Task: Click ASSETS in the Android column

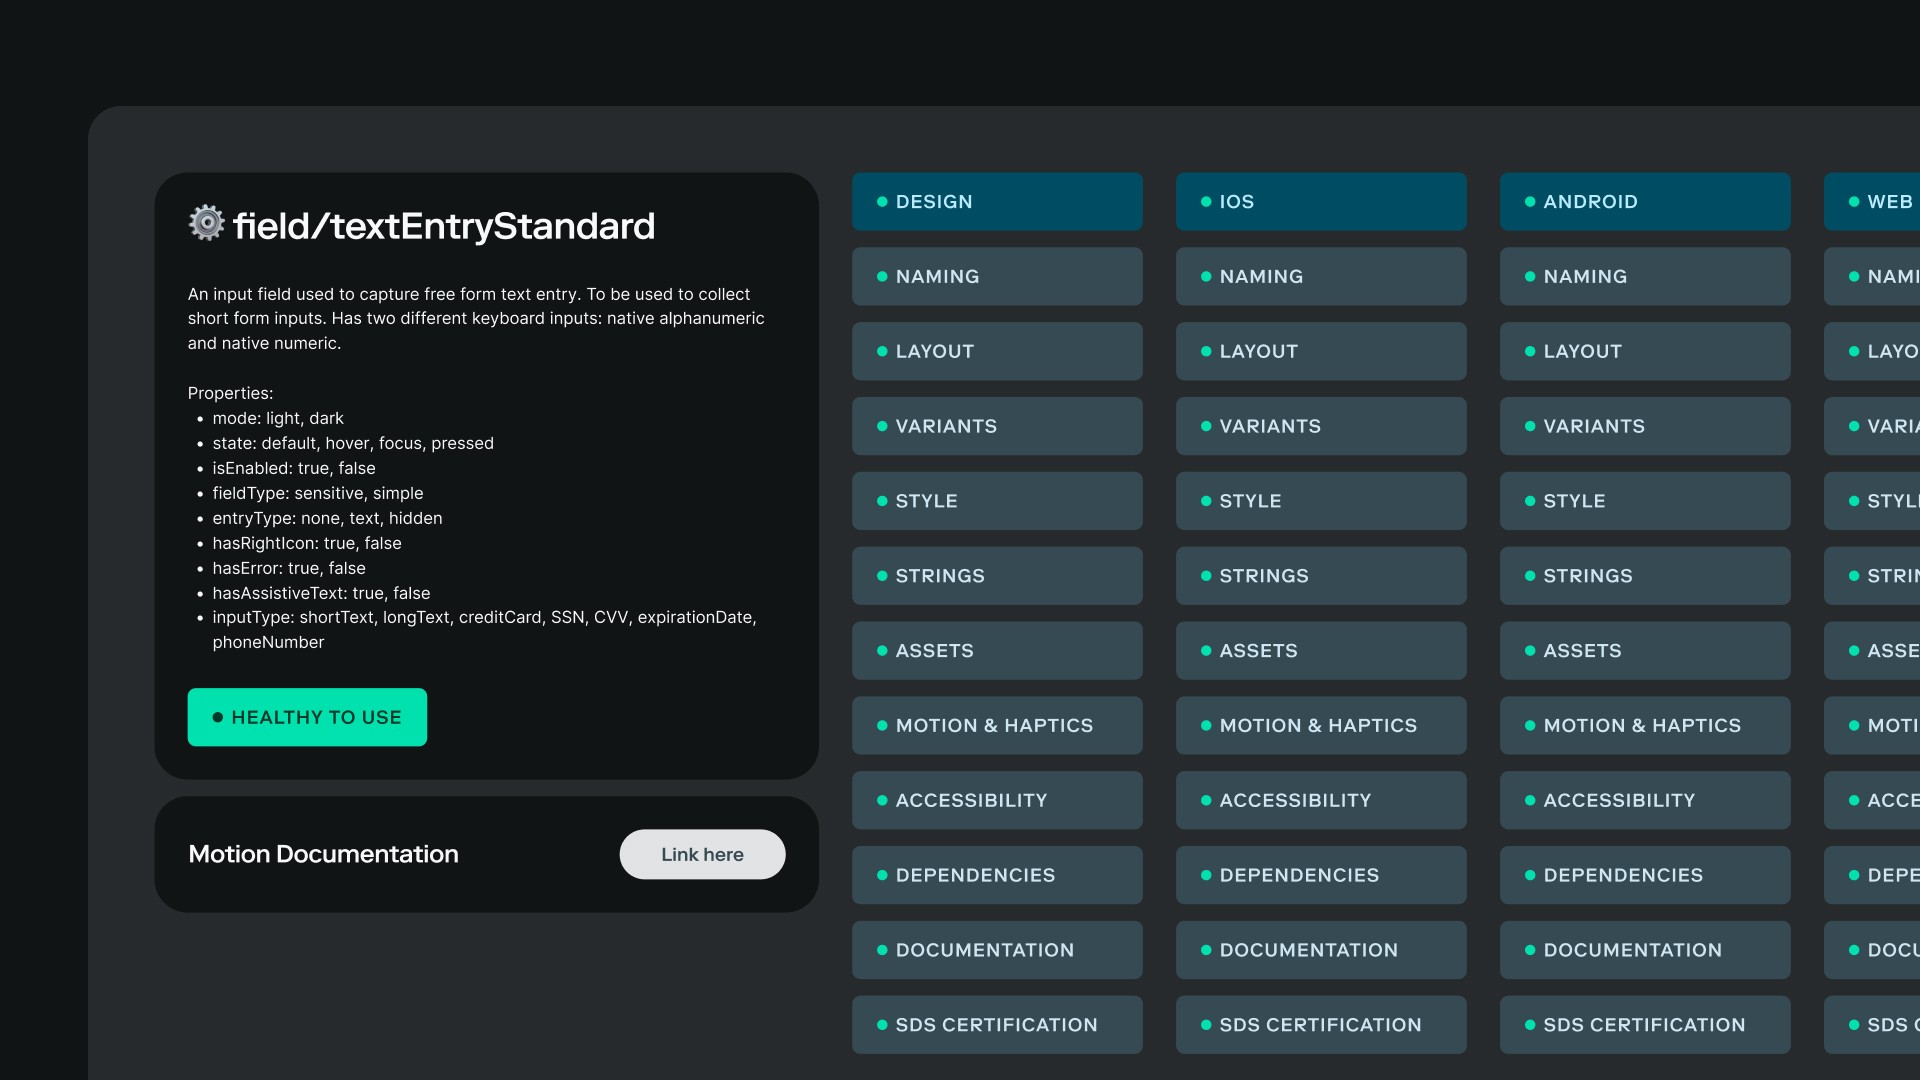Action: tap(1645, 651)
